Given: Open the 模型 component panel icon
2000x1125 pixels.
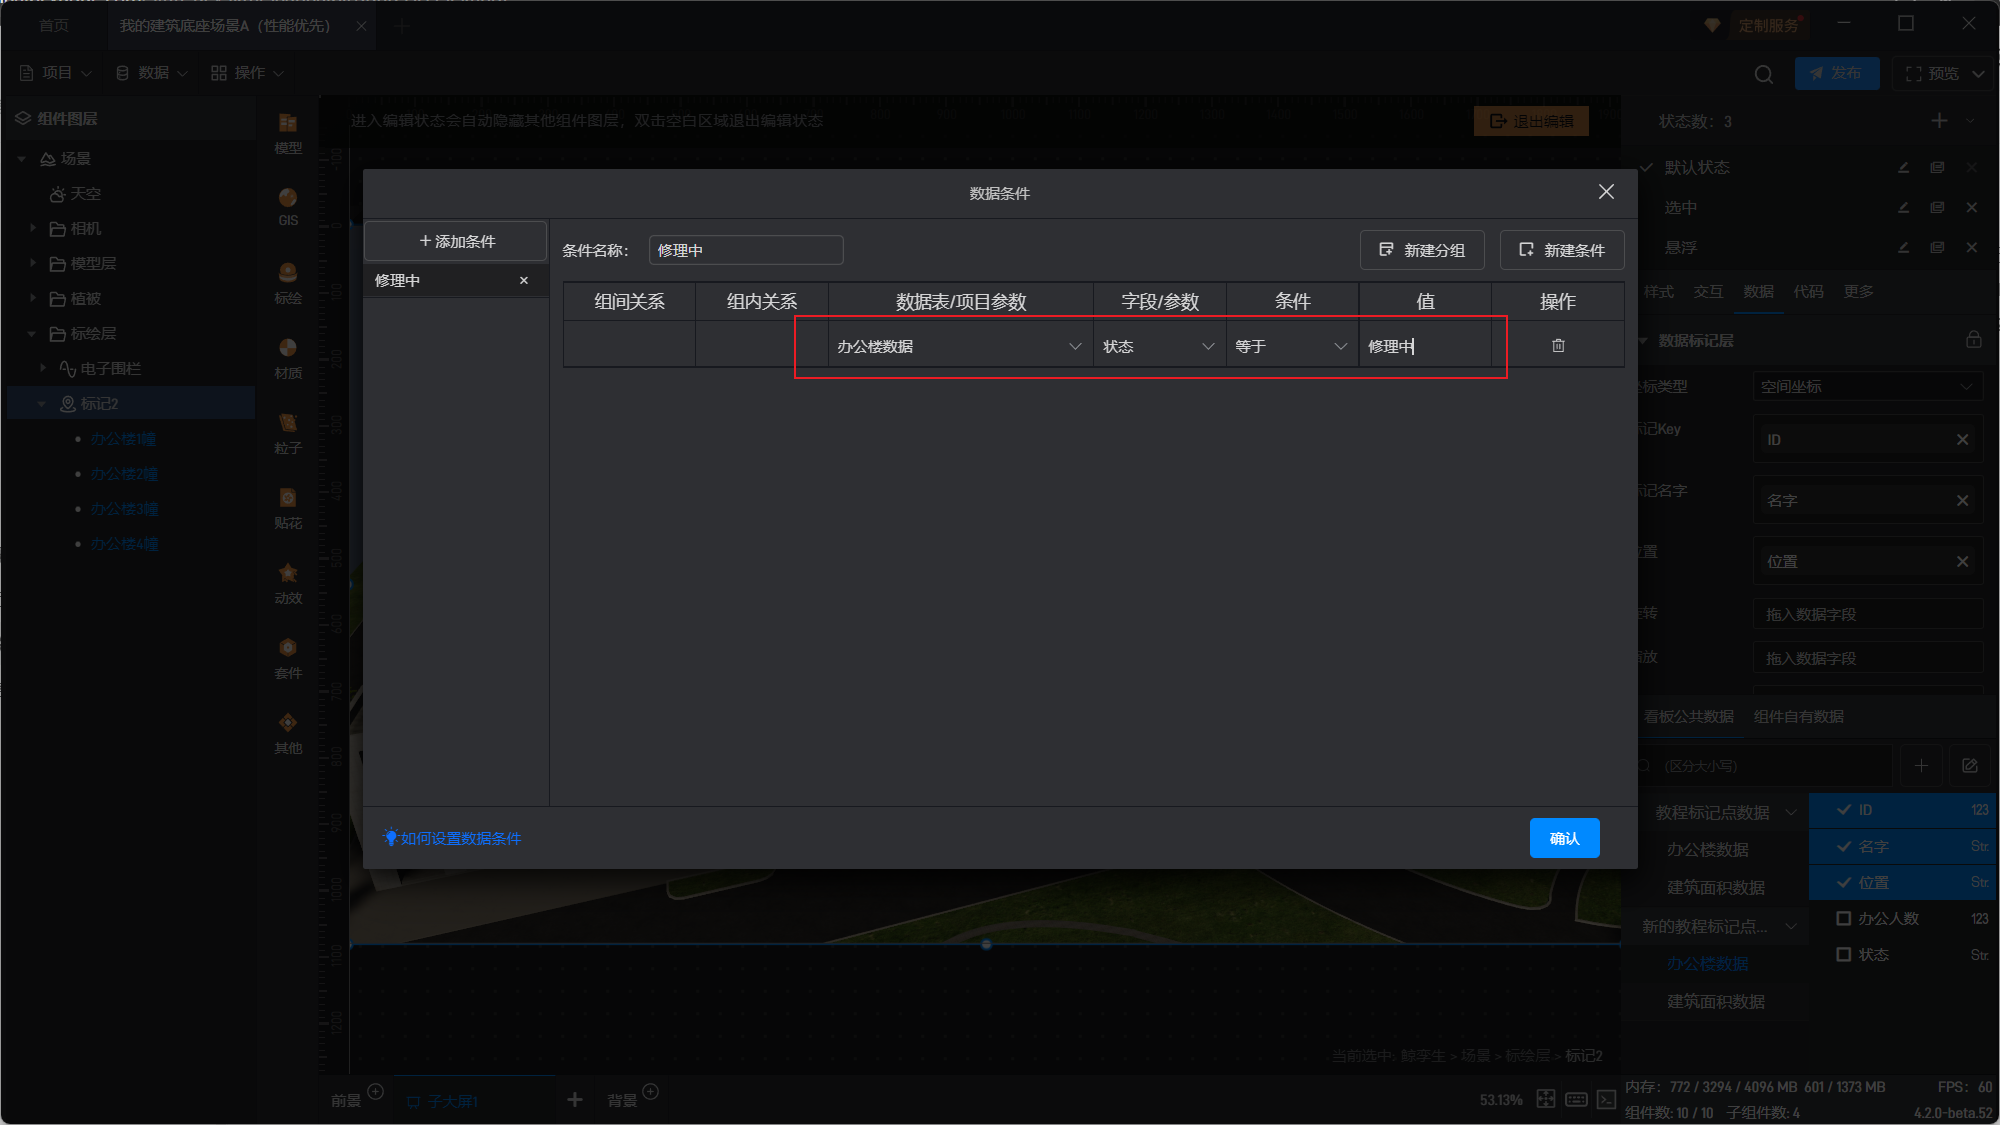Looking at the screenshot, I should [x=288, y=132].
